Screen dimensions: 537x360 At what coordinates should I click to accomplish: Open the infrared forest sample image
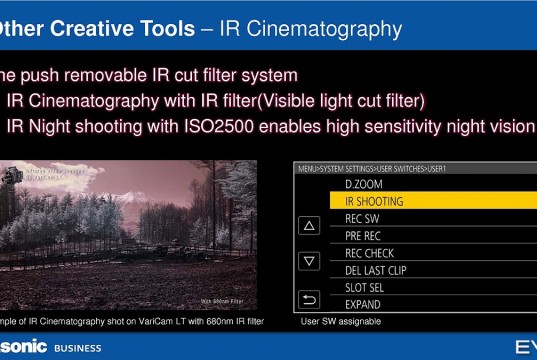[x=128, y=235]
